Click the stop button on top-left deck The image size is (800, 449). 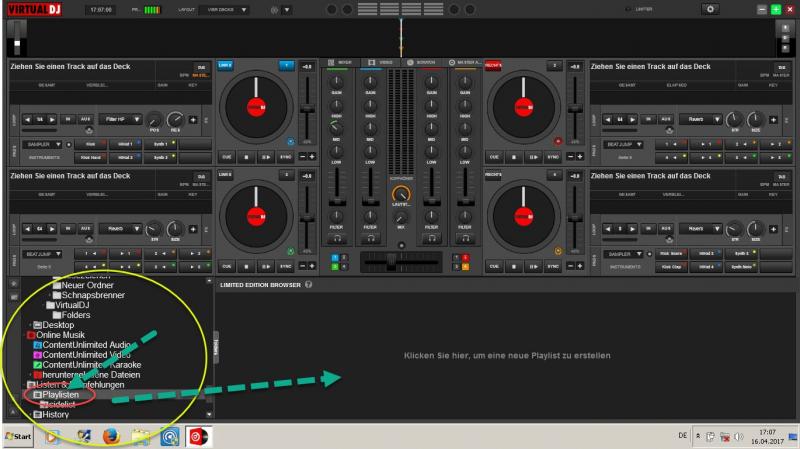[246, 157]
